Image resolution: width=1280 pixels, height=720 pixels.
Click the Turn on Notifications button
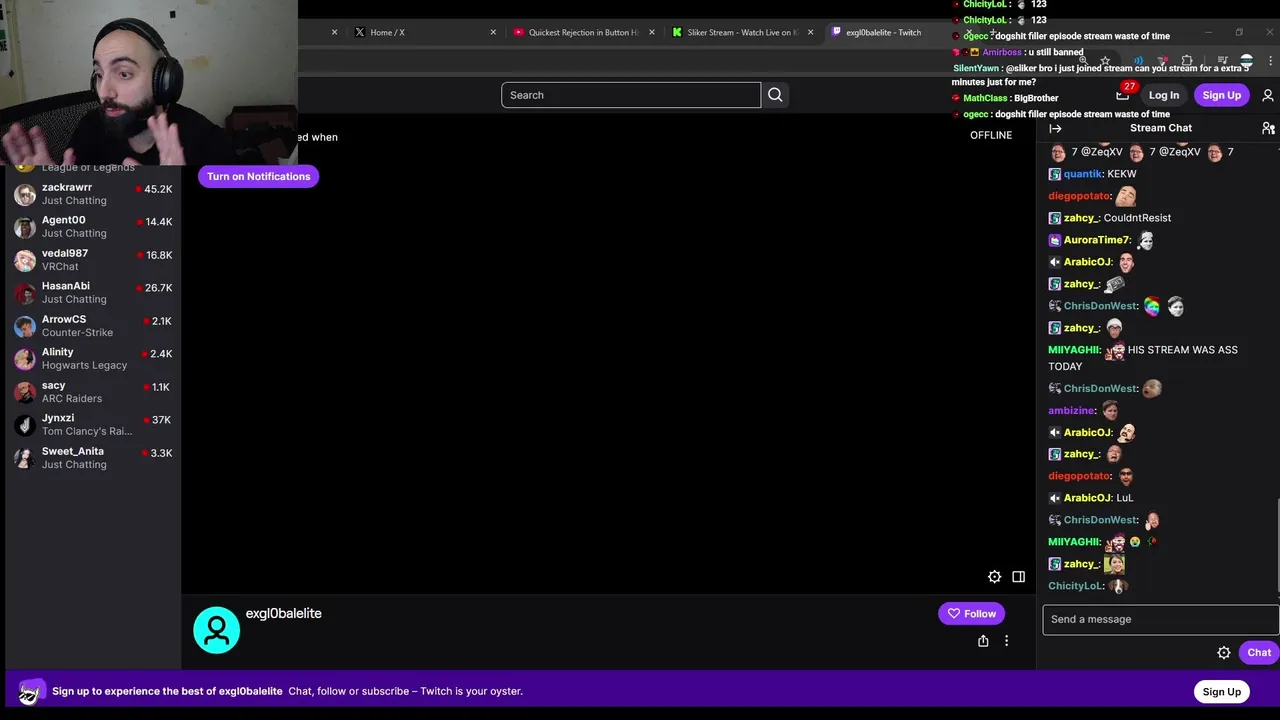tap(259, 176)
